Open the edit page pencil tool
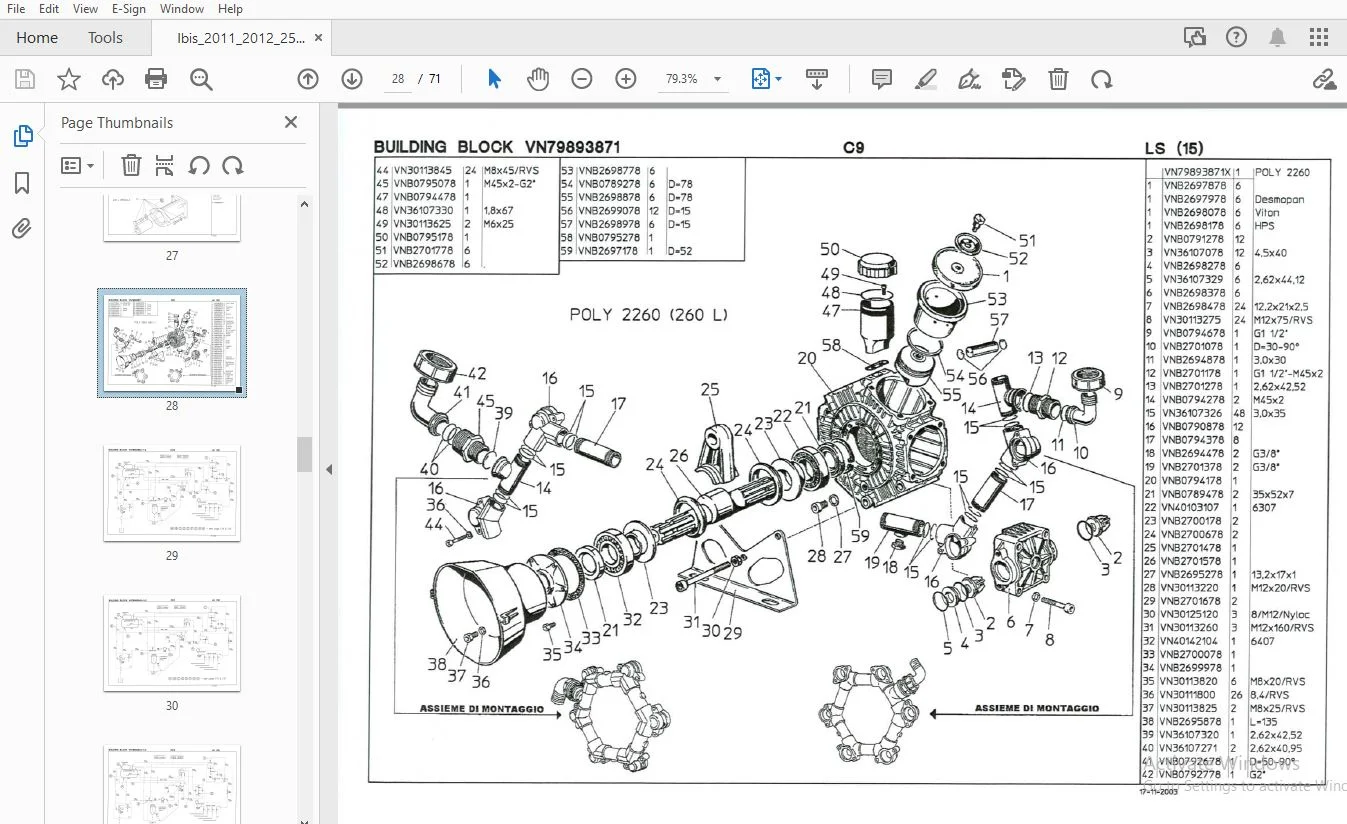Viewport: 1347px width, 824px height. 1014,79
